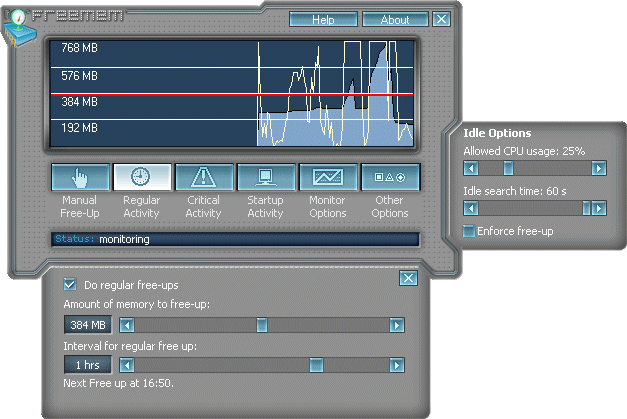Viewport: 627px width, 419px height.
Task: Click the Manual Free-Up label text
Action: [x=80, y=207]
